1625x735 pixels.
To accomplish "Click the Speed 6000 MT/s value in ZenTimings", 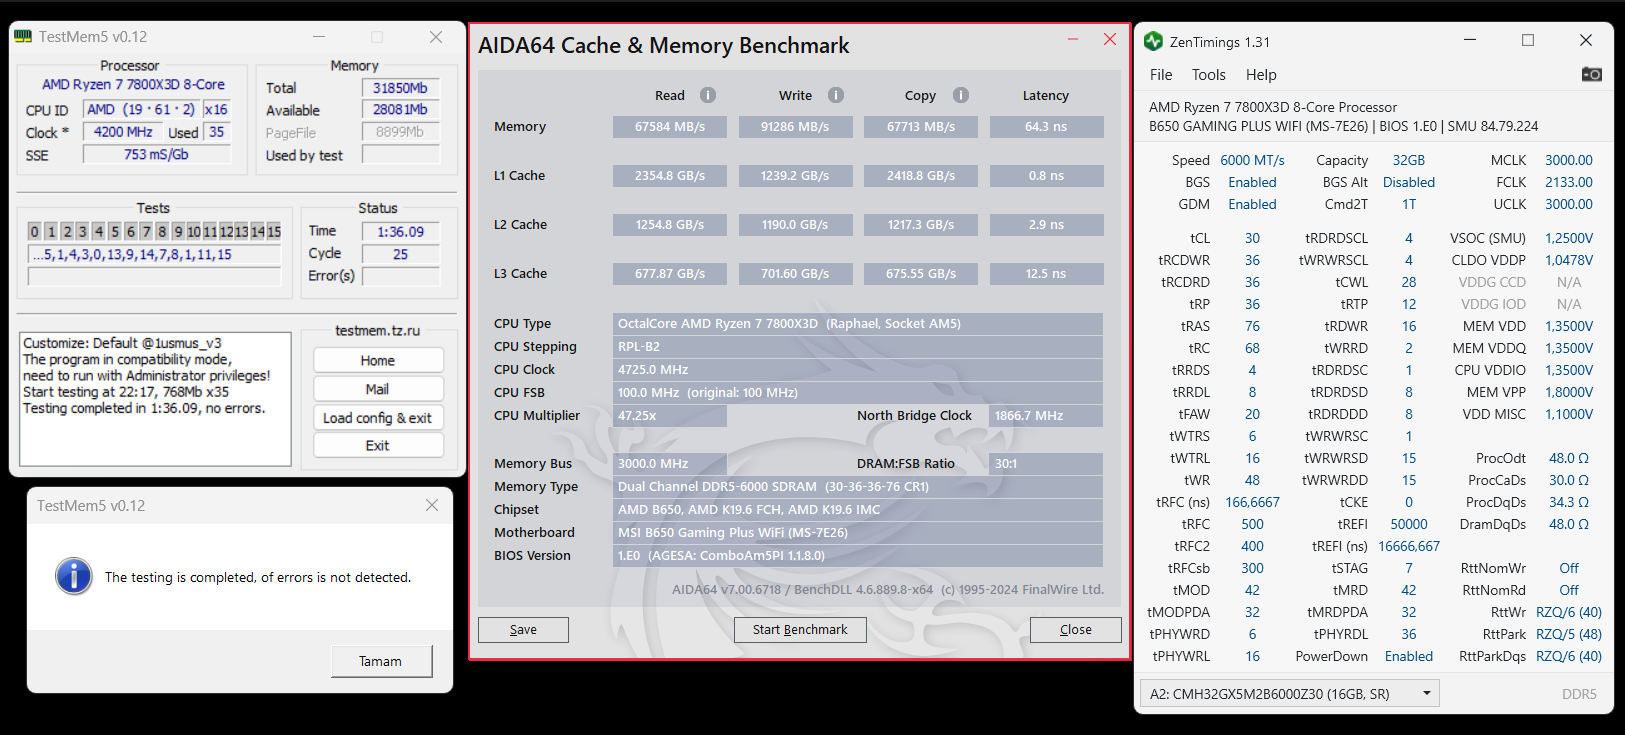I will click(x=1252, y=160).
